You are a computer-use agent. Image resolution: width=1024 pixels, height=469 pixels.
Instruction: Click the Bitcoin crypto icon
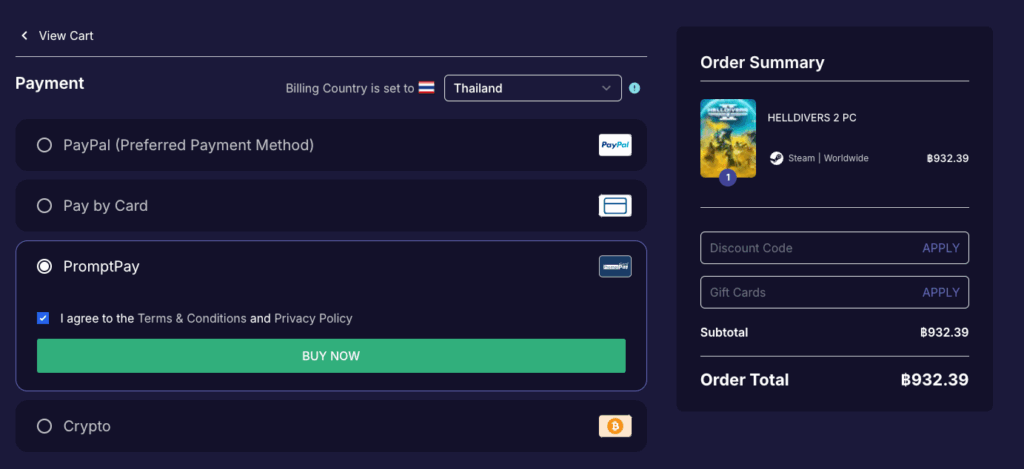click(x=615, y=427)
